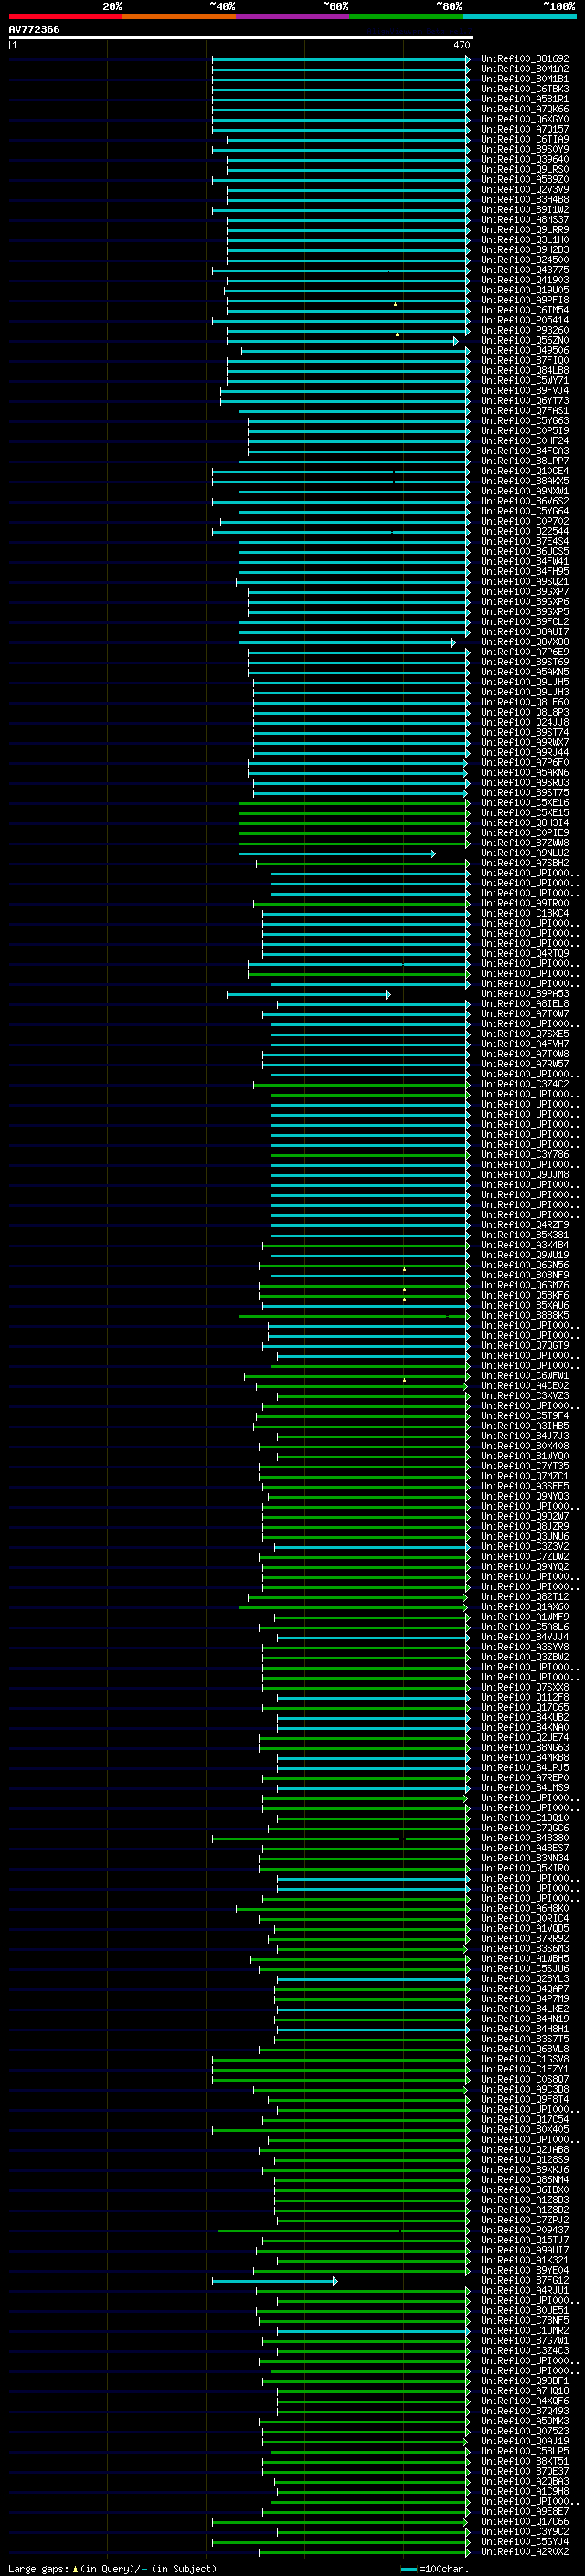The image size is (585, 2576).
Task: Select label UniRef100_A2R0X2
Action: pyautogui.click(x=524, y=2551)
